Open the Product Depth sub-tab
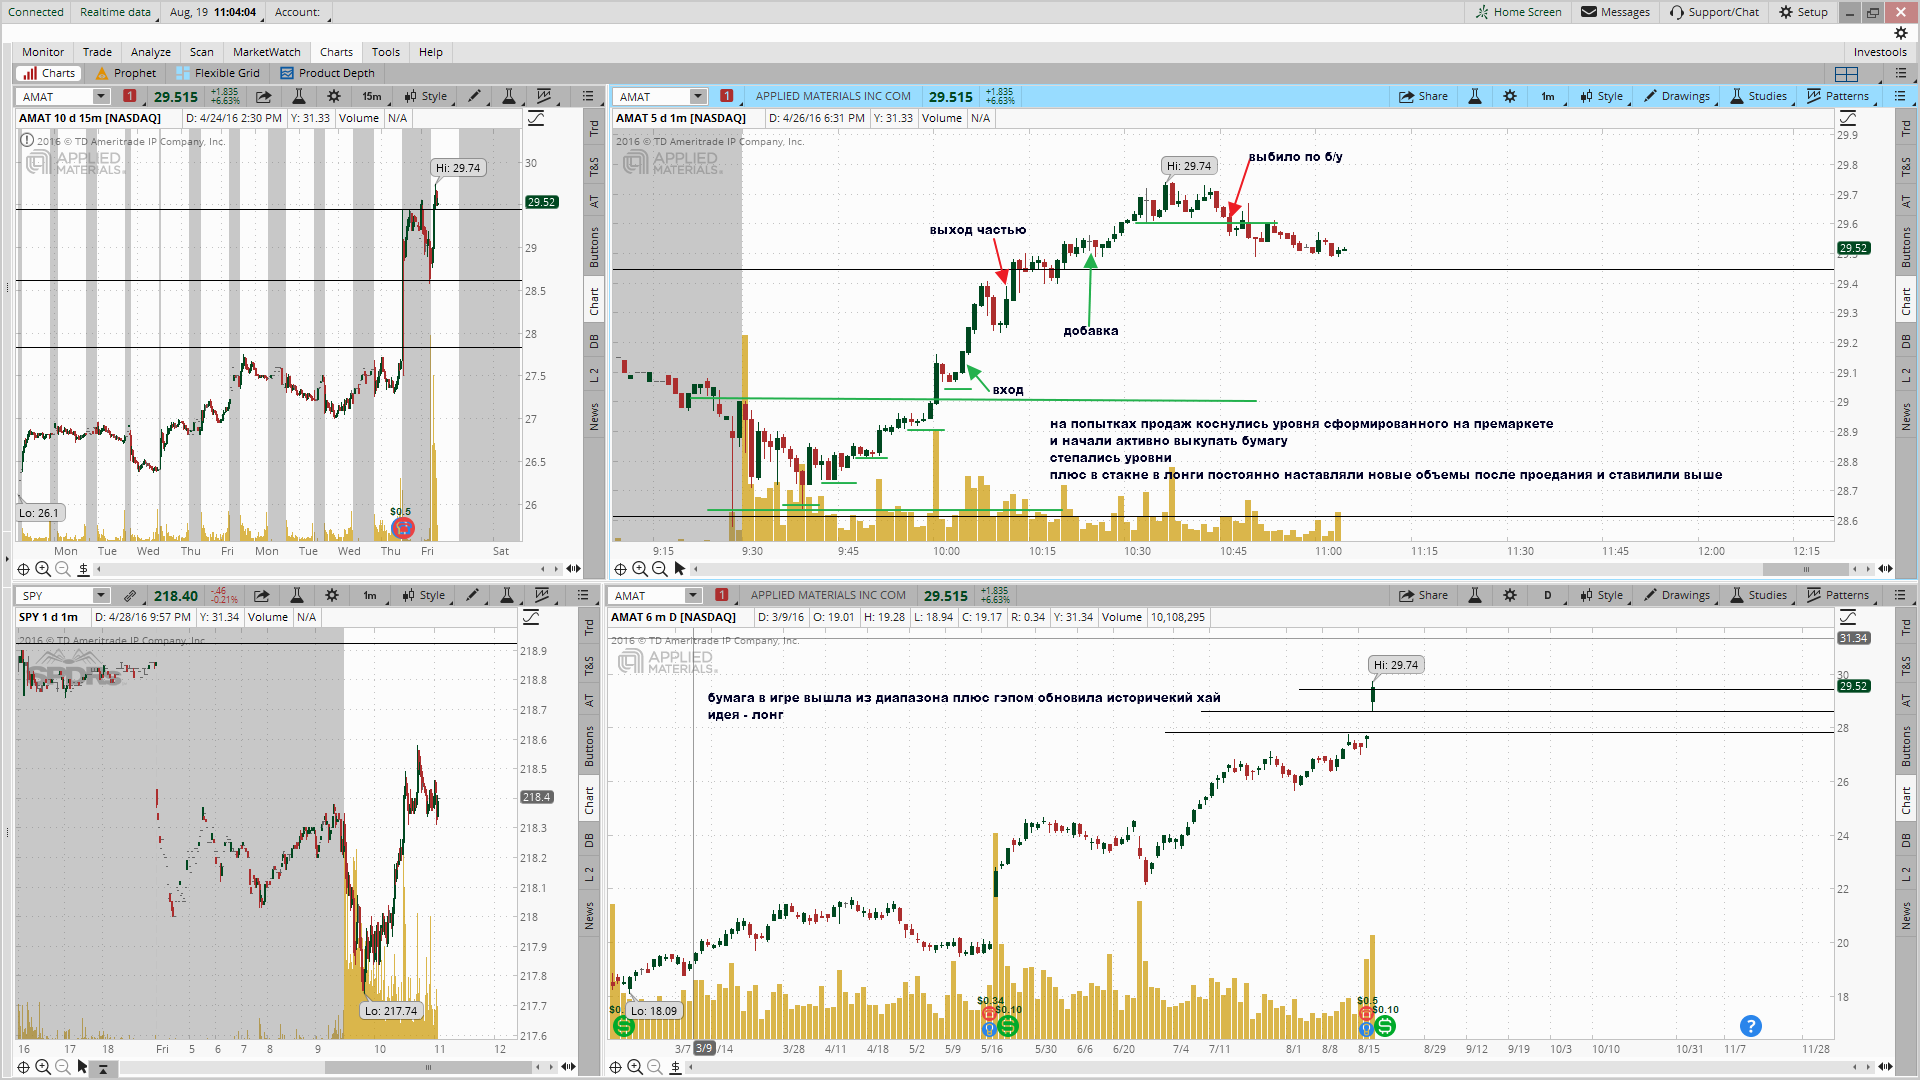 328,73
